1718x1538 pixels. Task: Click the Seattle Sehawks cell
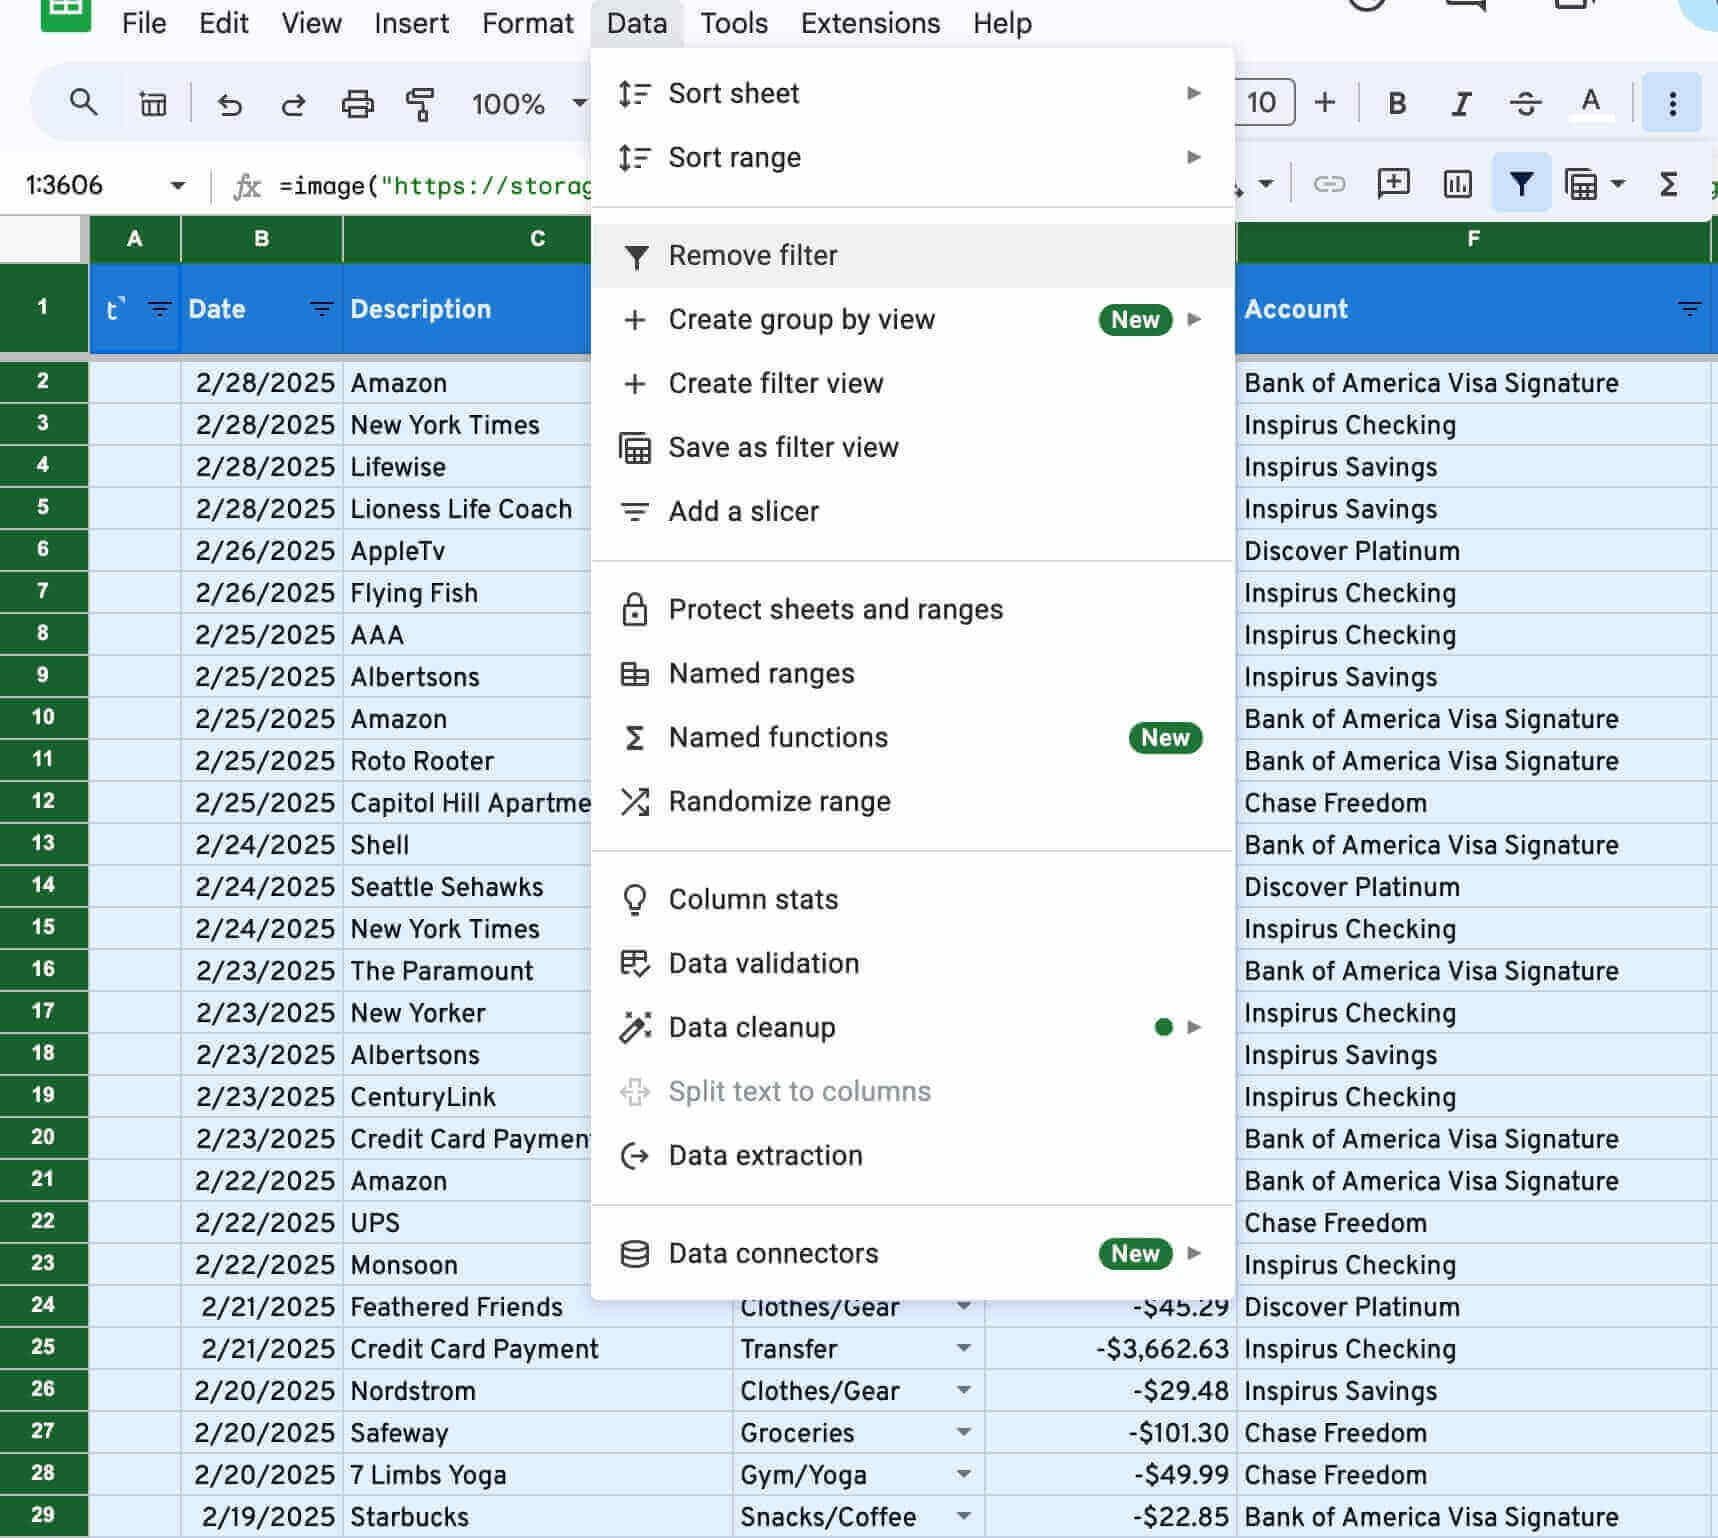(x=466, y=887)
